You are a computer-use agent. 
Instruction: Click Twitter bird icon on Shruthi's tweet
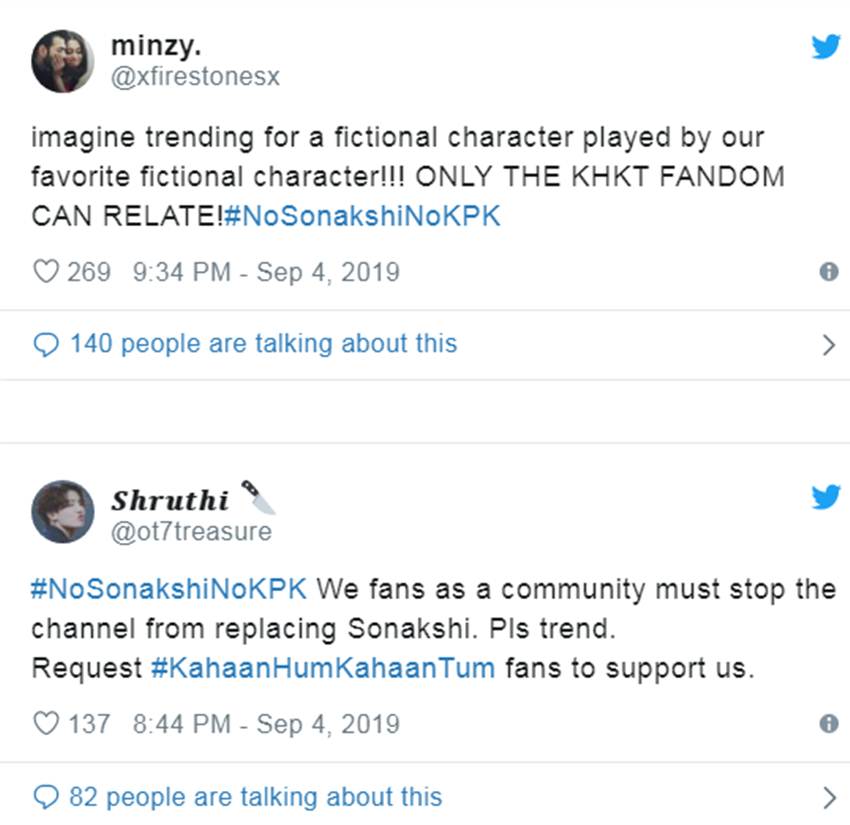tap(825, 497)
